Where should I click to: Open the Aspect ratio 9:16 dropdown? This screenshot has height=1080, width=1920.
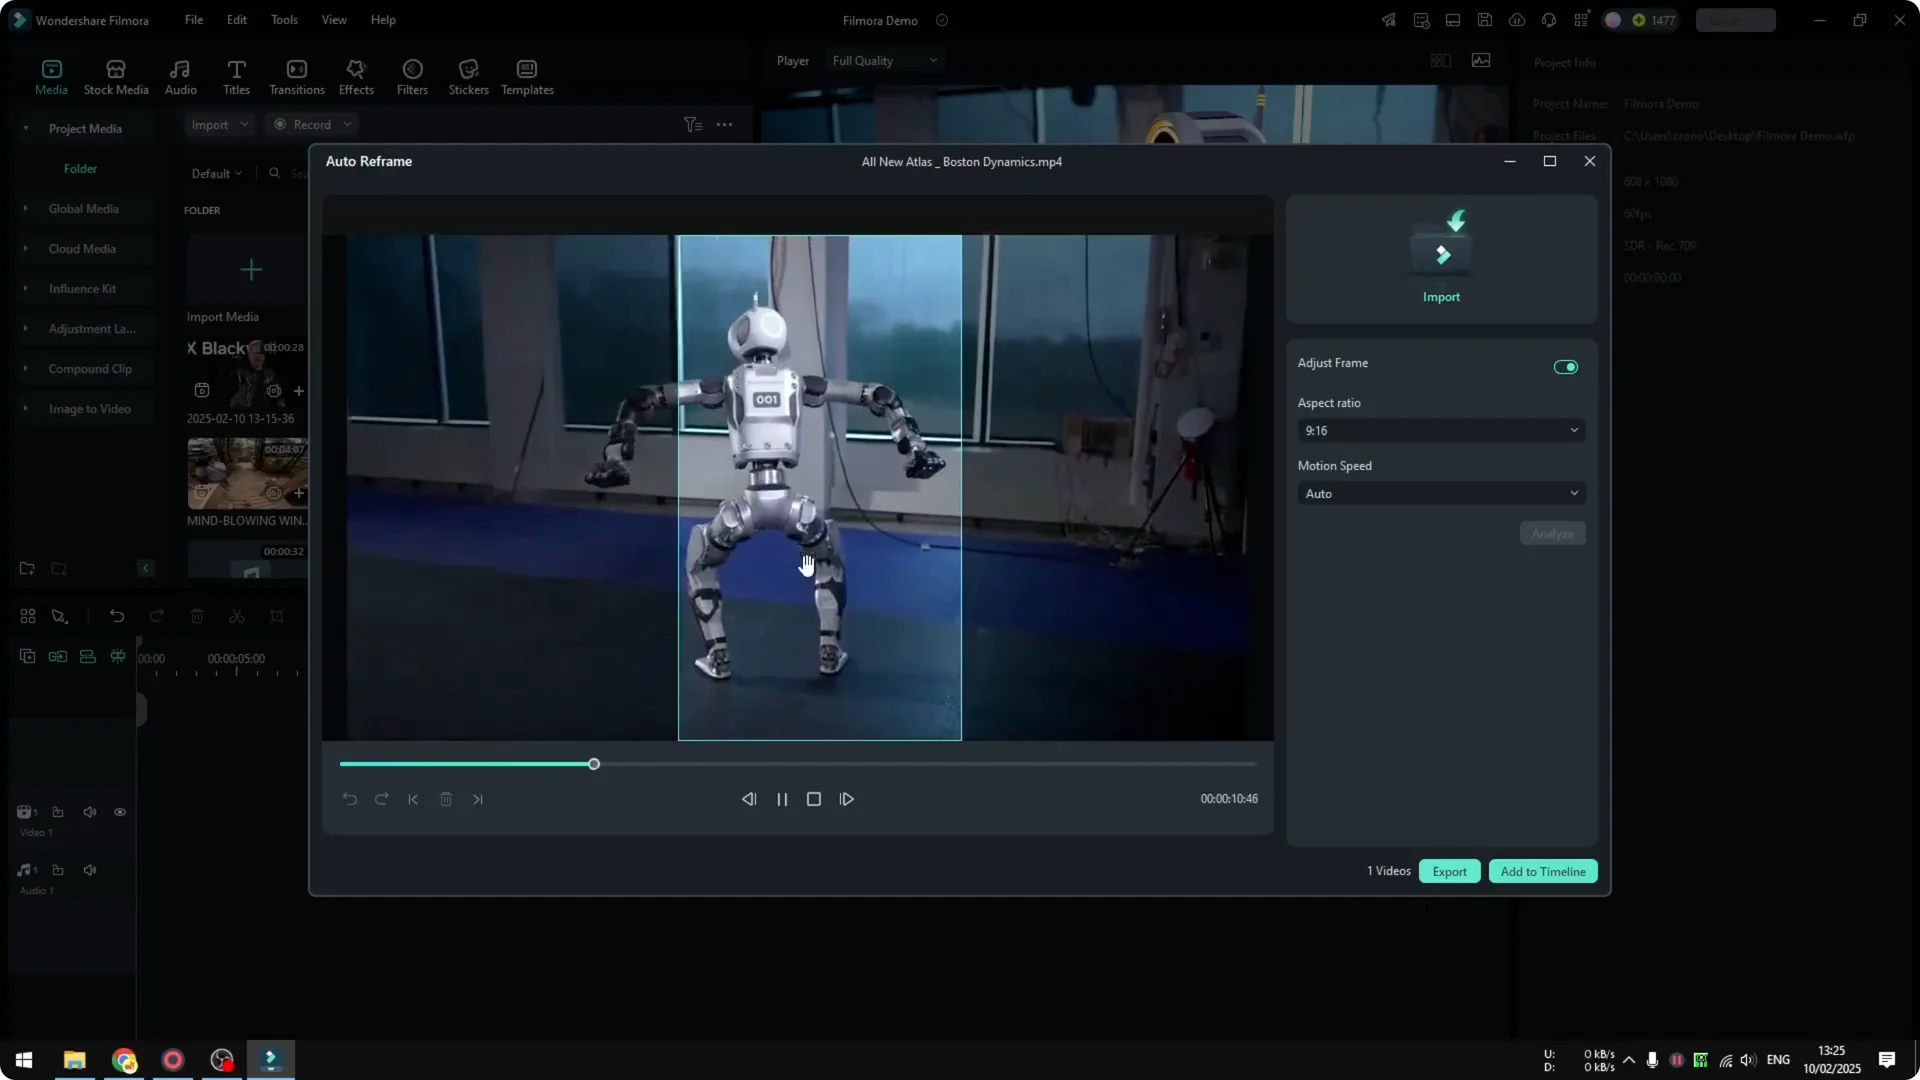pos(1441,430)
